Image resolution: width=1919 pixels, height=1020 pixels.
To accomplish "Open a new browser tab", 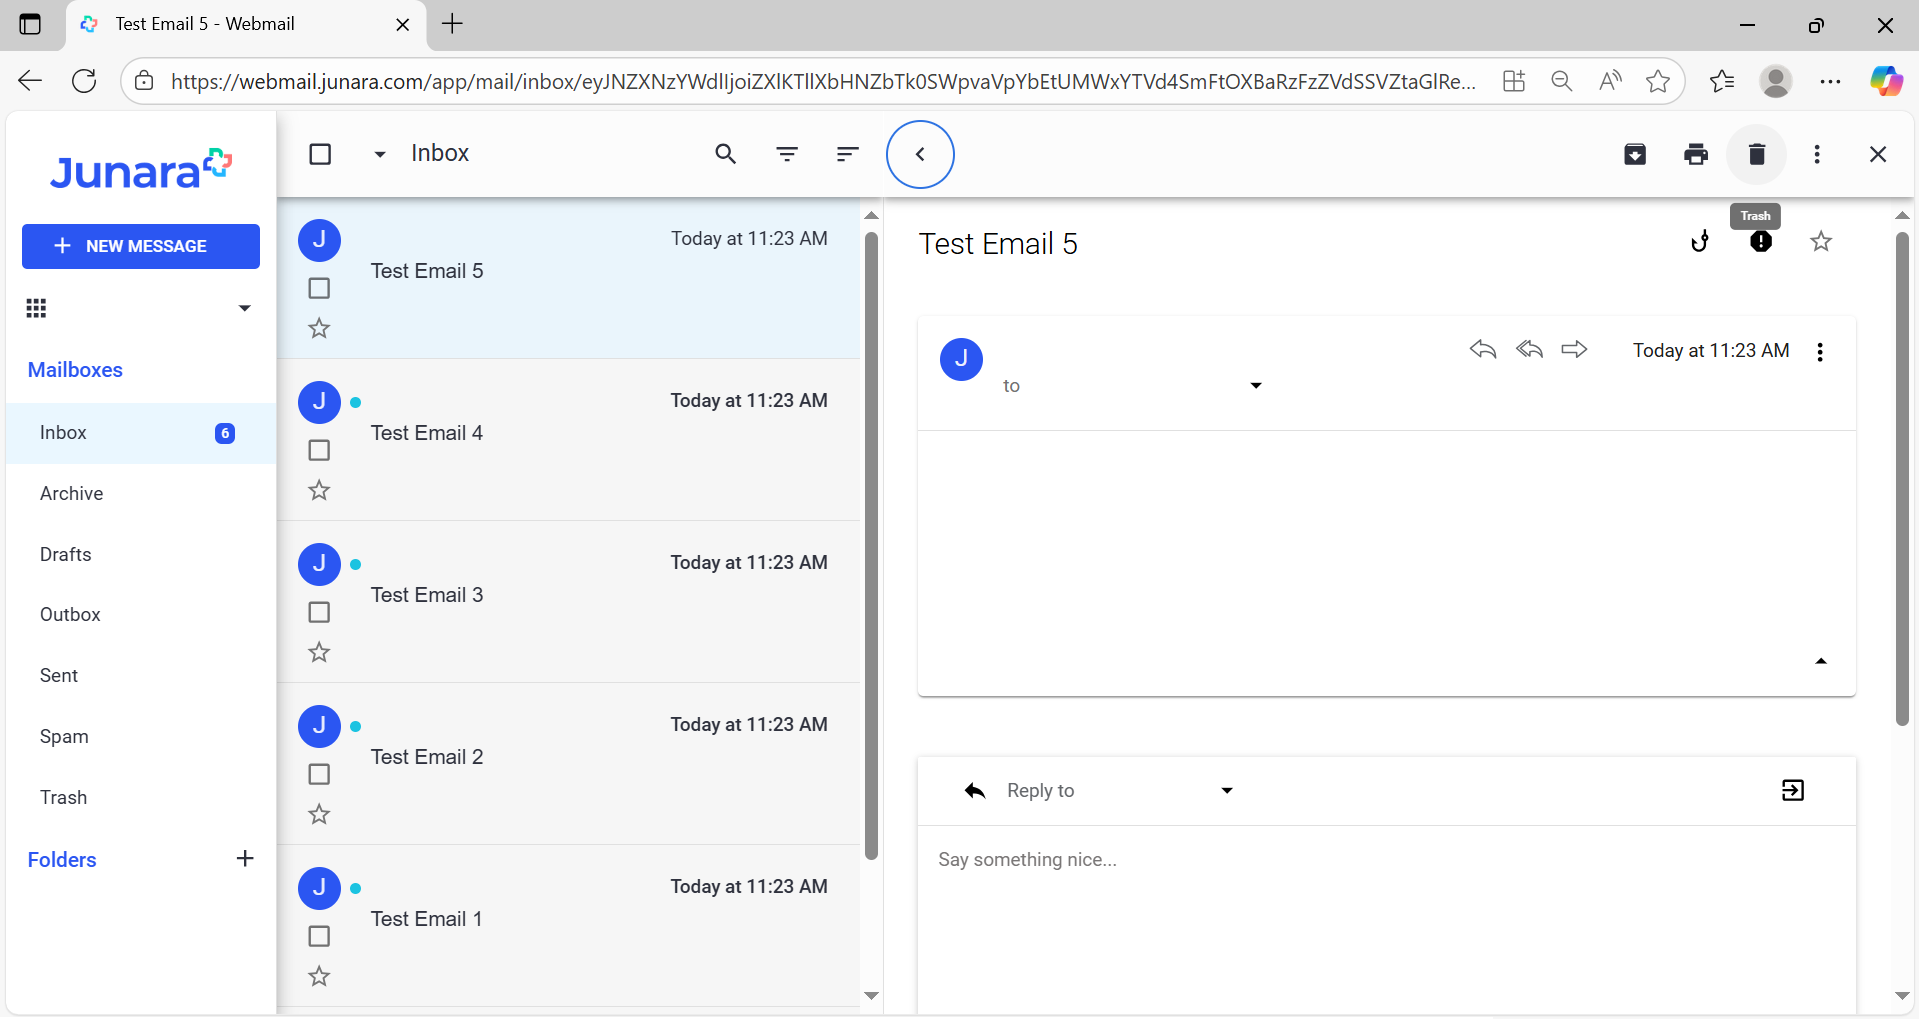I will click(452, 24).
